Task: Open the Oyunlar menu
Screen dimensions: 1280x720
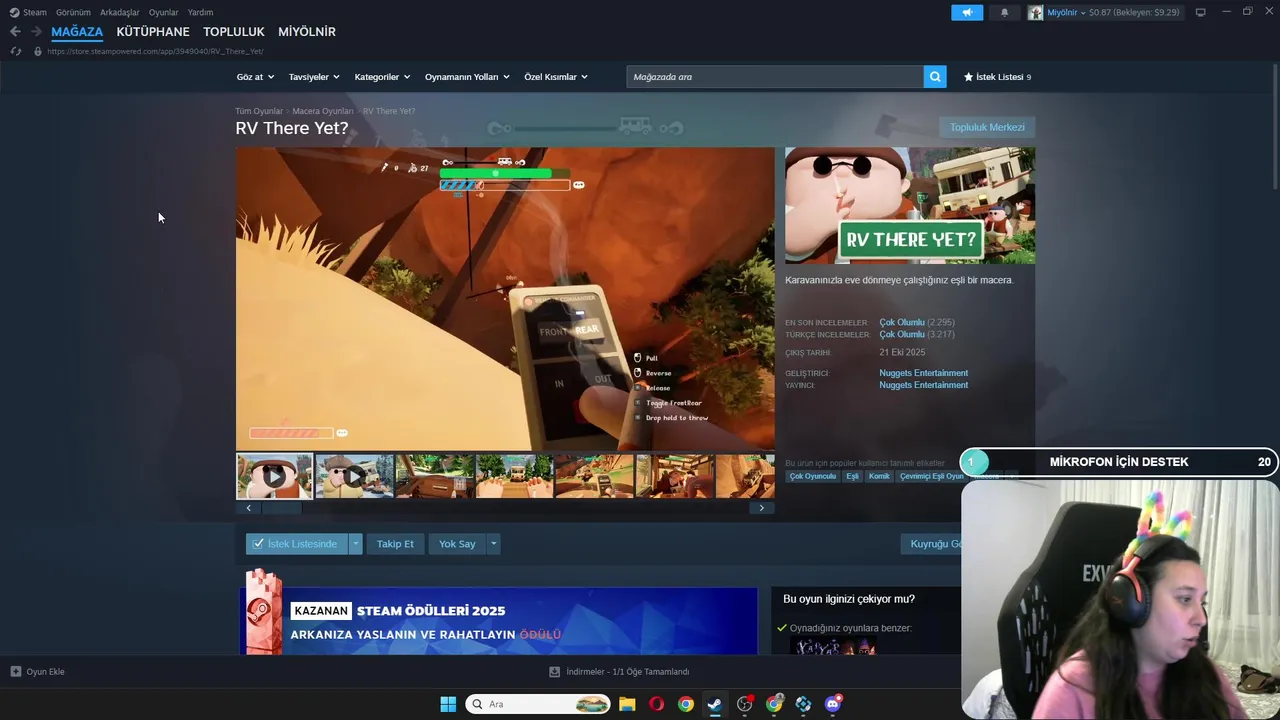Action: pos(164,13)
